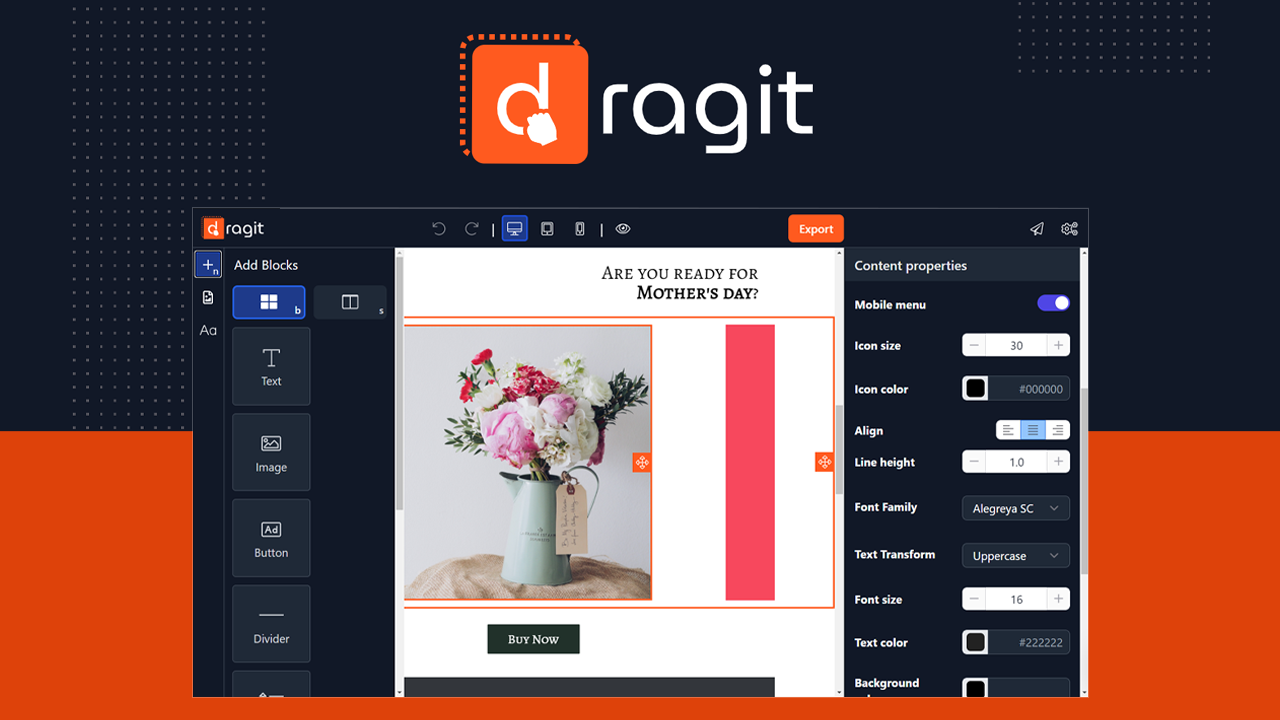
Task: Add a Text block
Action: coord(271,366)
